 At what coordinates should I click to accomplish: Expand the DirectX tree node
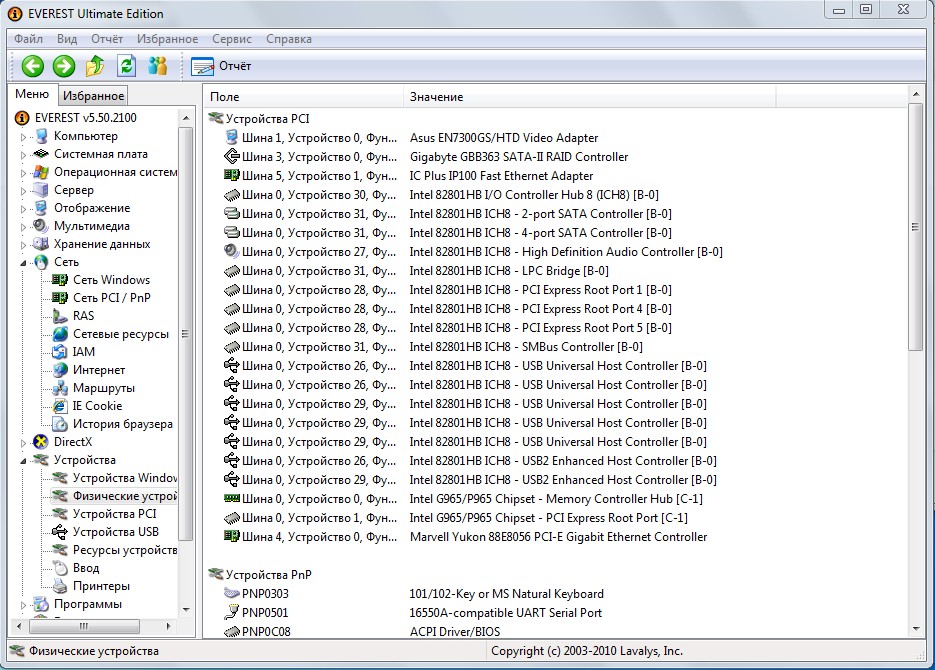(23, 443)
